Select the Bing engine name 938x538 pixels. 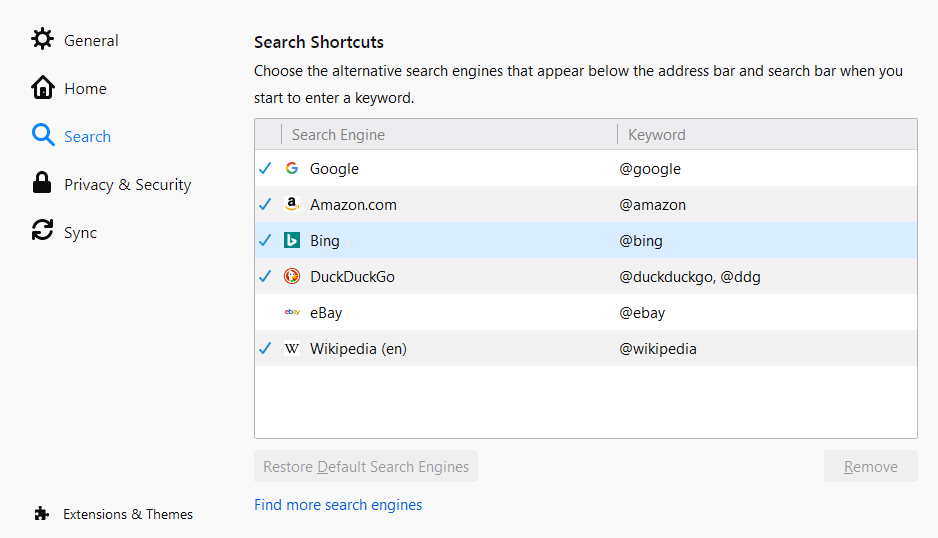tap(325, 241)
